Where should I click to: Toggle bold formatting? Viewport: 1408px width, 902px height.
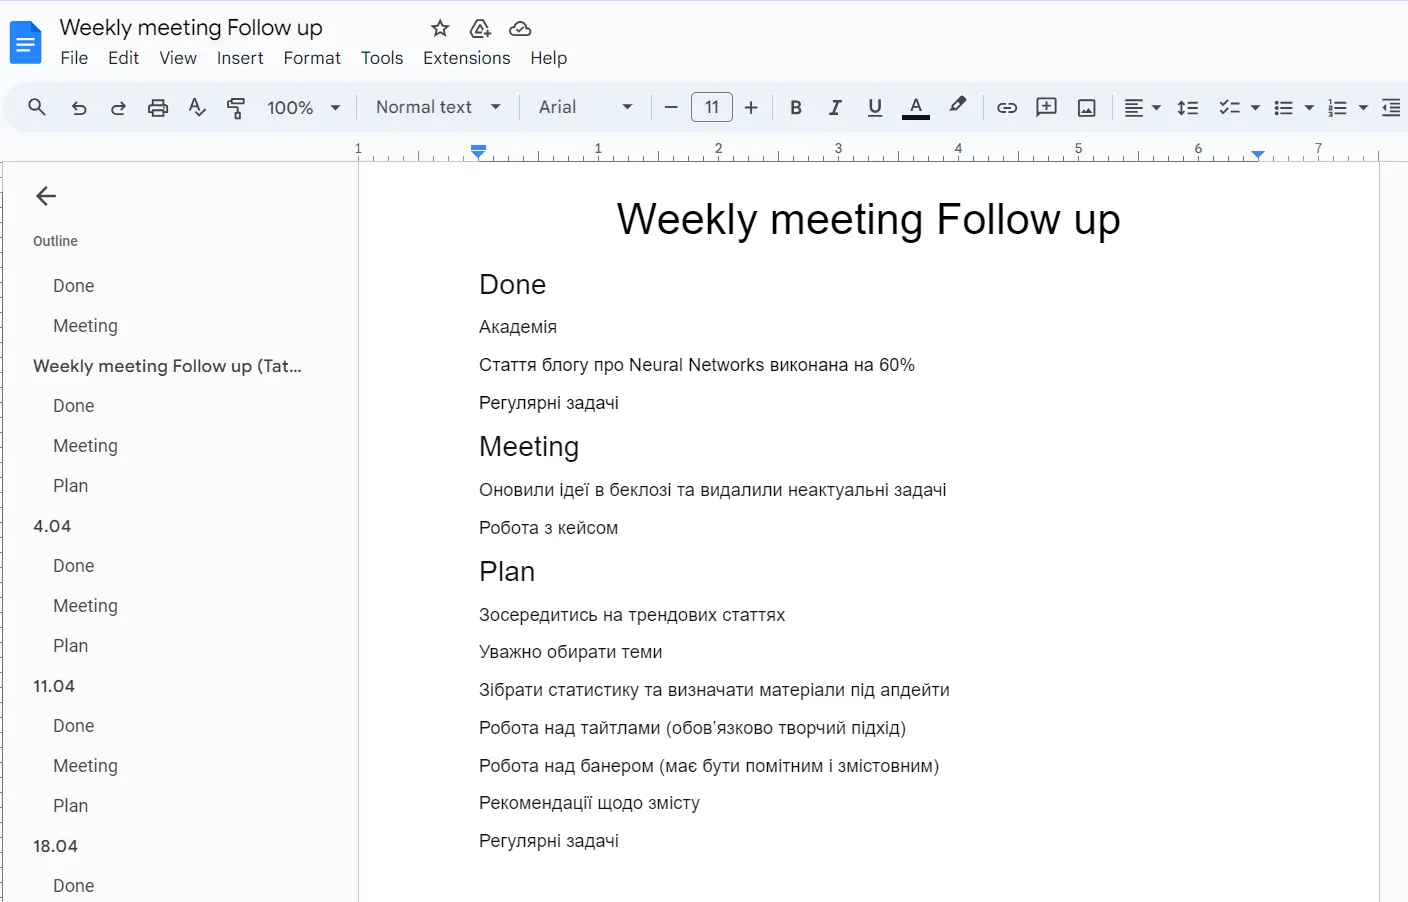point(796,107)
